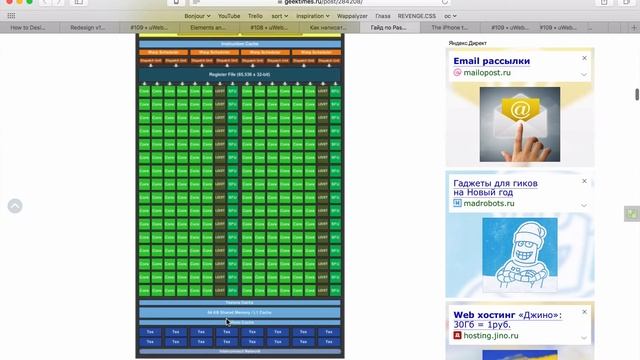This screenshot has width=640, height=360.
Task: Click the robot in Santa hat image
Action: click(520, 254)
